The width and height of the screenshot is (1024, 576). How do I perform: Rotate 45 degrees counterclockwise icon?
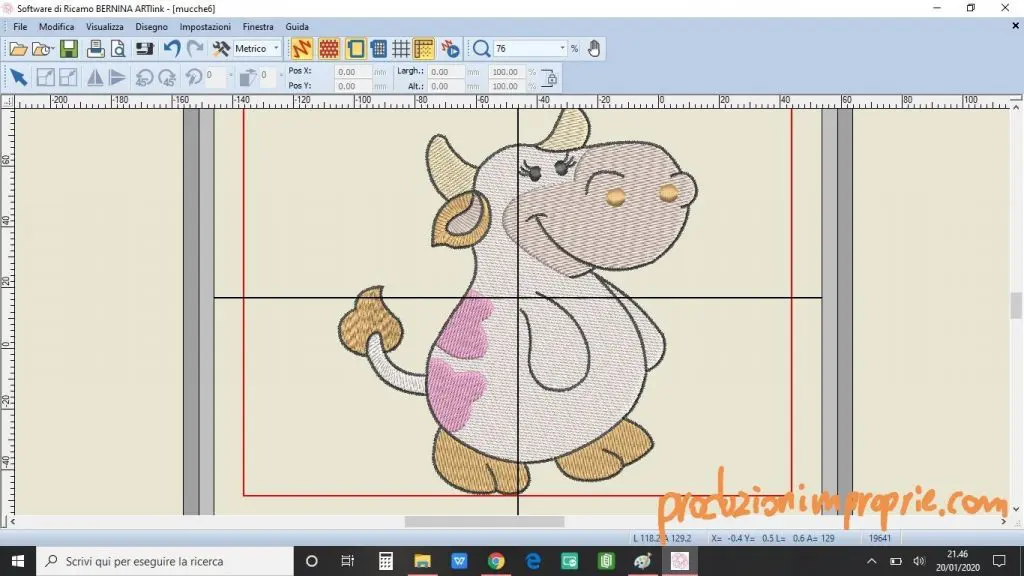coord(144,78)
